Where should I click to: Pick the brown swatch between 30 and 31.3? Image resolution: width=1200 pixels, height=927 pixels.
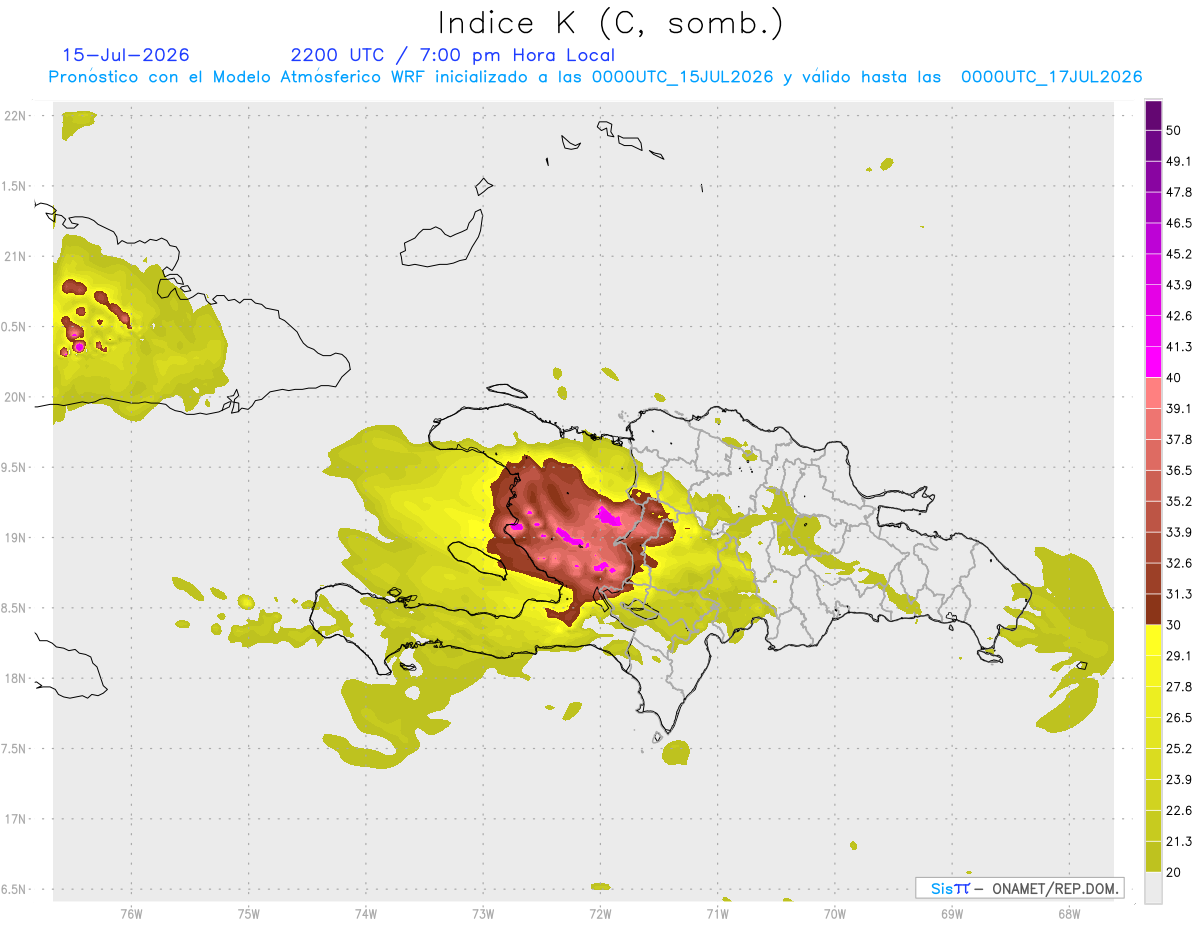click(1153, 609)
